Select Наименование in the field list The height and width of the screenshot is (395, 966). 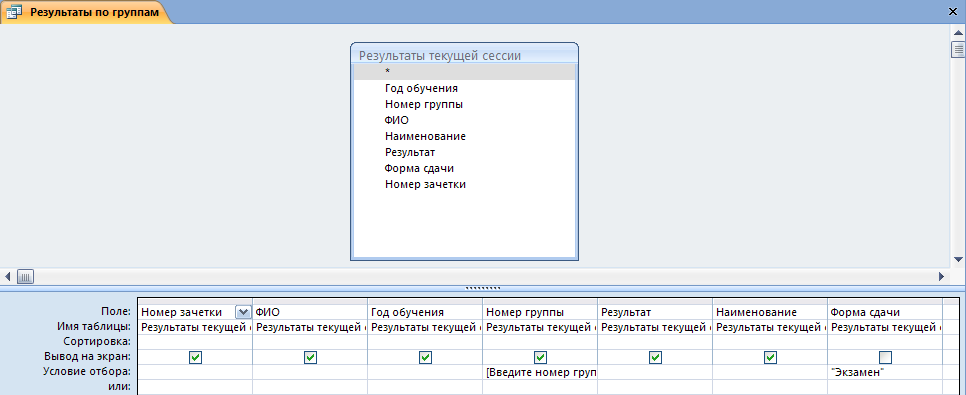[x=425, y=136]
